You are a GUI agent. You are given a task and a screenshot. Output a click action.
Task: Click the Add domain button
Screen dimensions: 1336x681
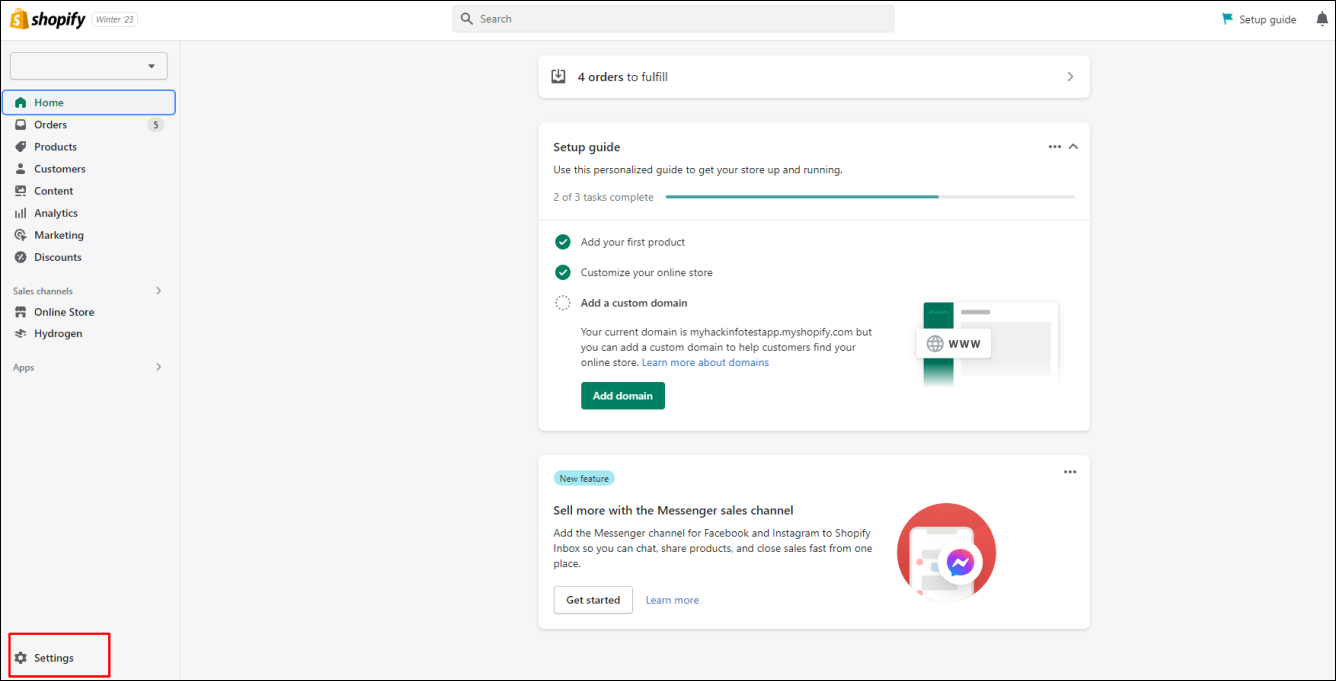click(623, 396)
